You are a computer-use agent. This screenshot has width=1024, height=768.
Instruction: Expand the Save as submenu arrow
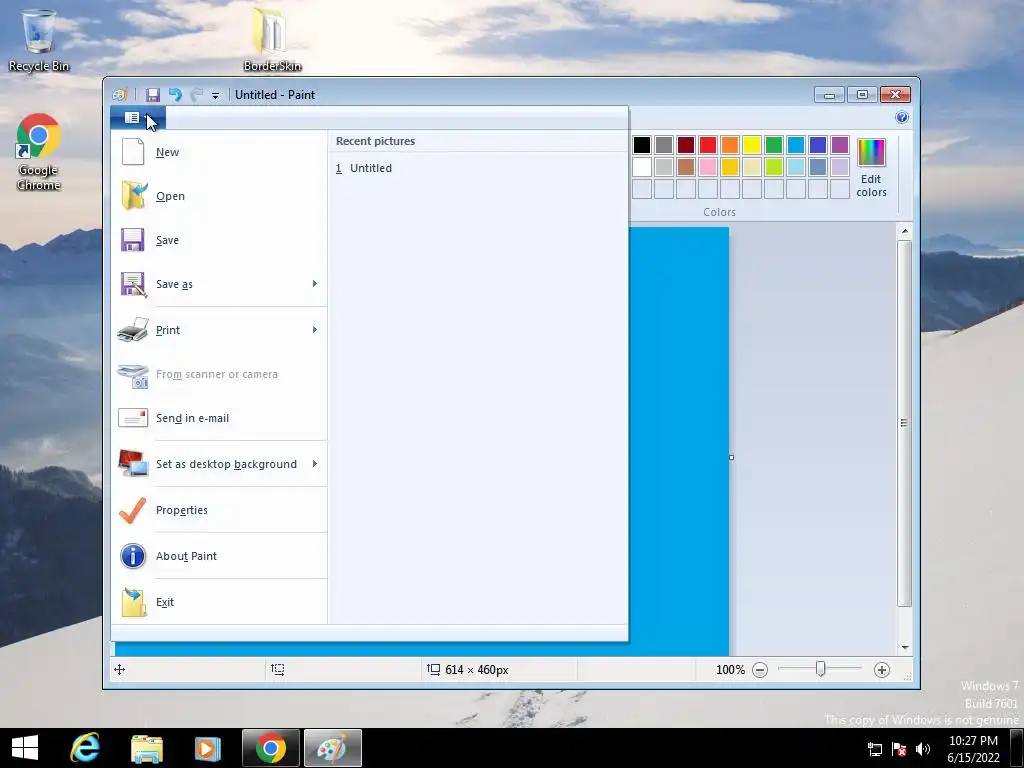[x=315, y=283]
